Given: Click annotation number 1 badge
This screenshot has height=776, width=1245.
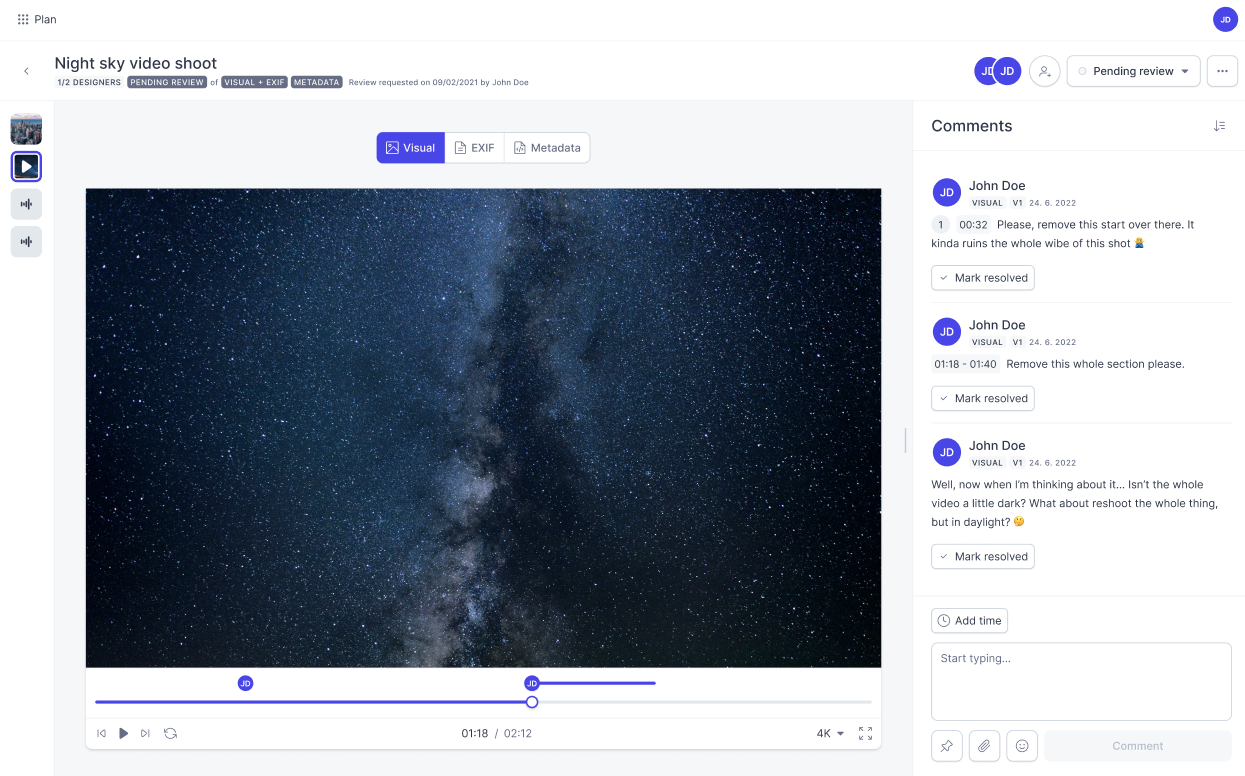Looking at the screenshot, I should pos(940,225).
